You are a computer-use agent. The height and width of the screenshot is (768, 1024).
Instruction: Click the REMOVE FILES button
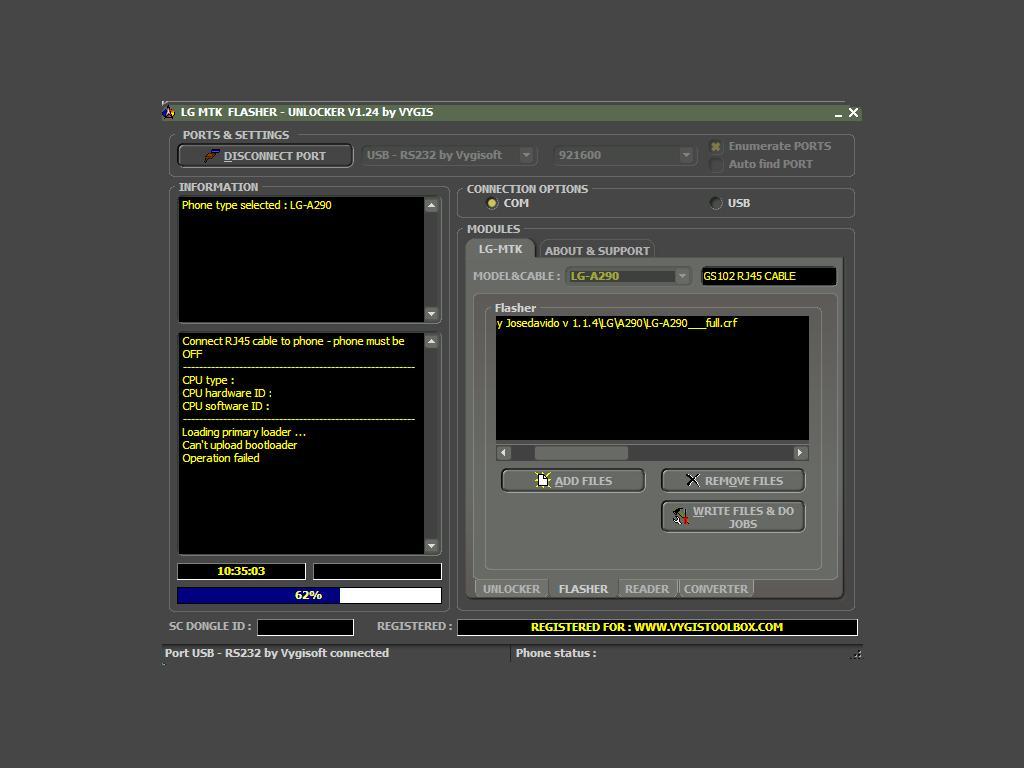click(733, 481)
